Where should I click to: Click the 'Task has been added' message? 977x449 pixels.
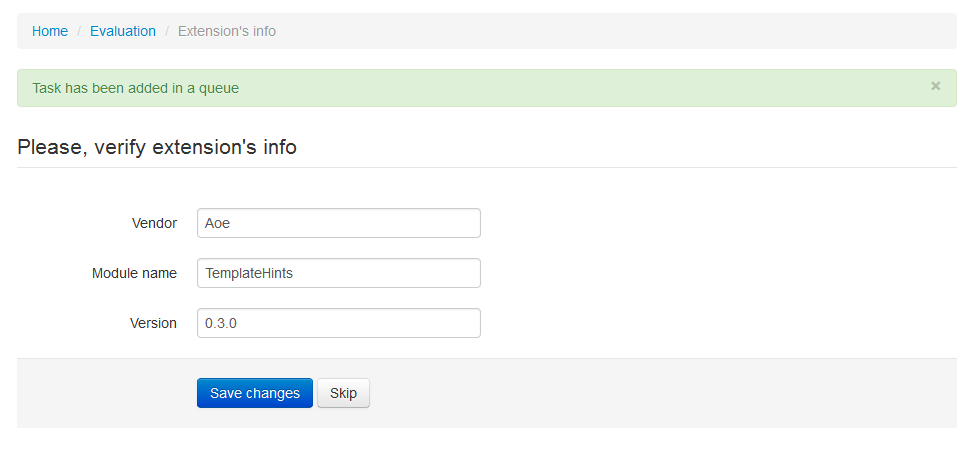135,88
